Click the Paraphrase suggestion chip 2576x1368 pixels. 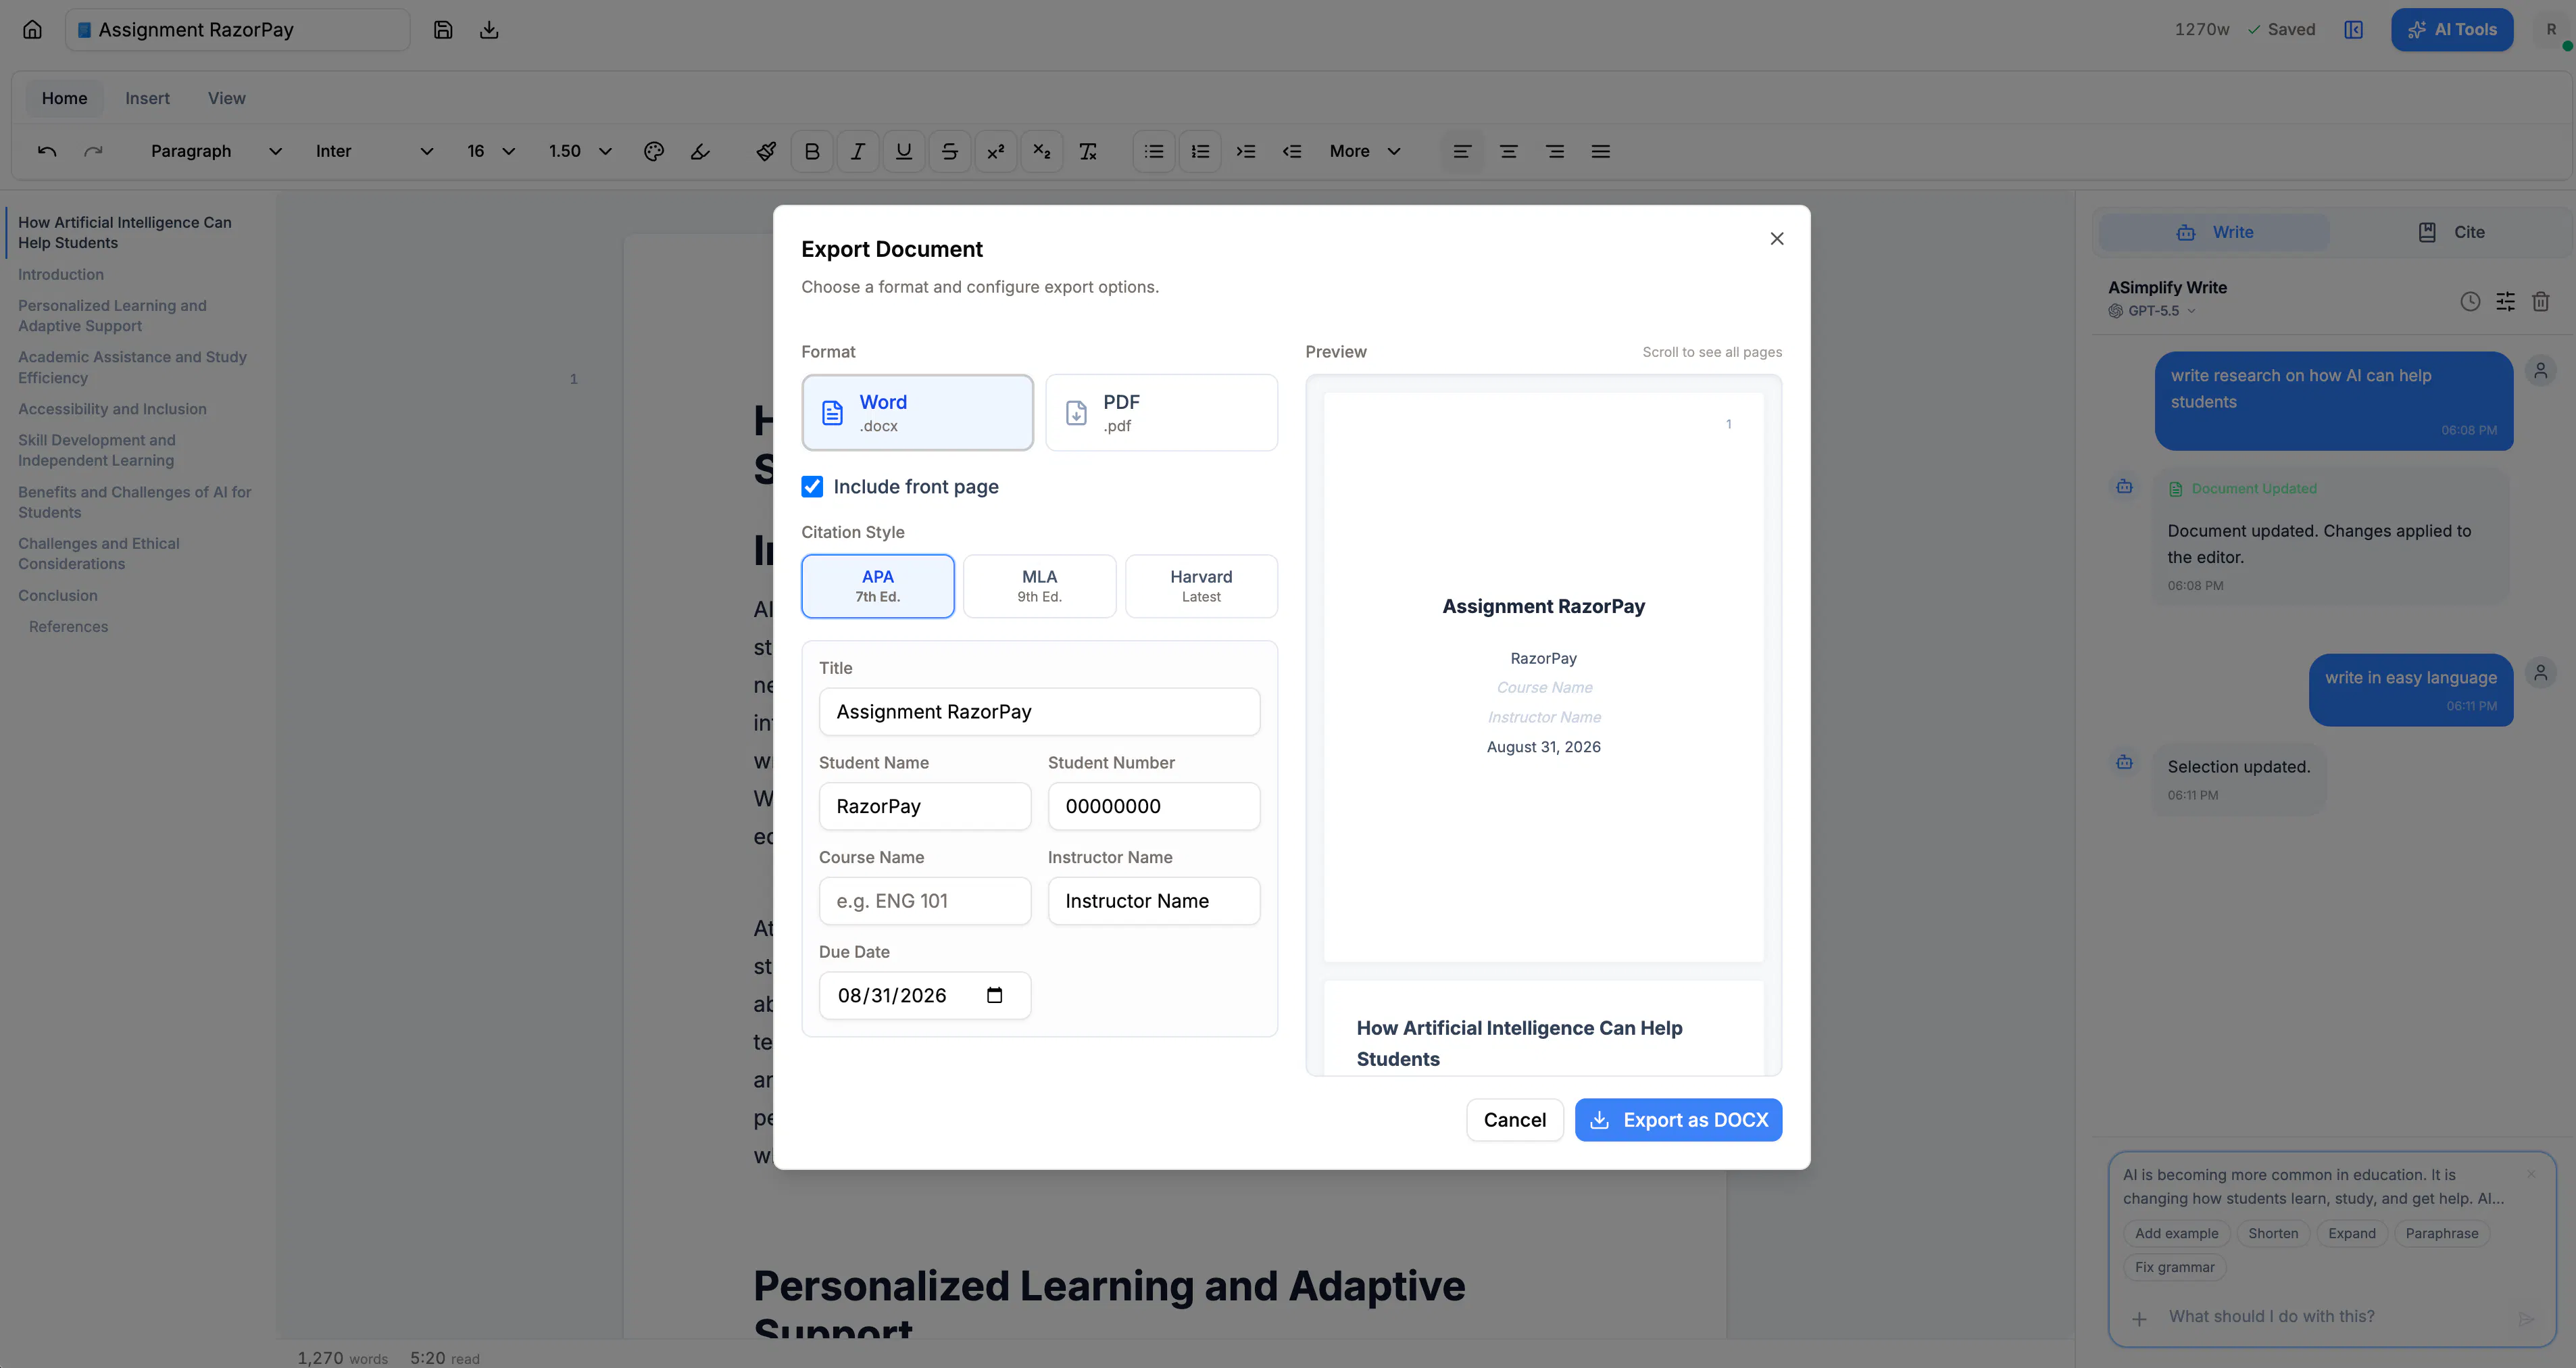(x=2441, y=1233)
